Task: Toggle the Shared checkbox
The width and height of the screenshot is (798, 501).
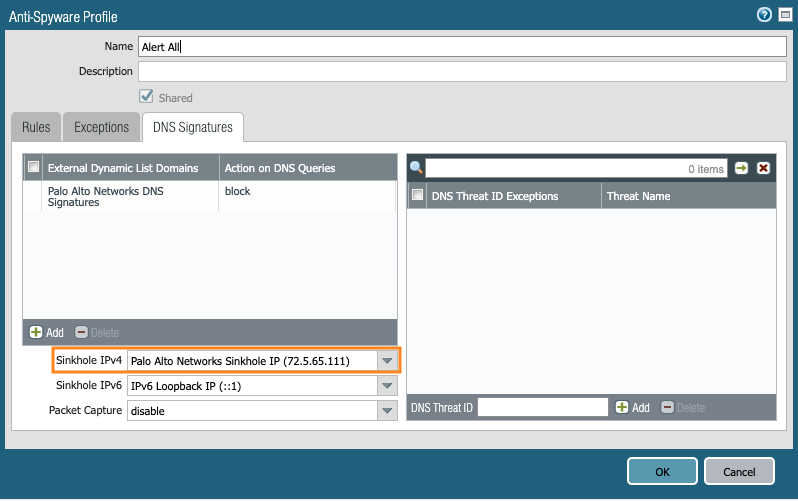Action: click(x=146, y=96)
